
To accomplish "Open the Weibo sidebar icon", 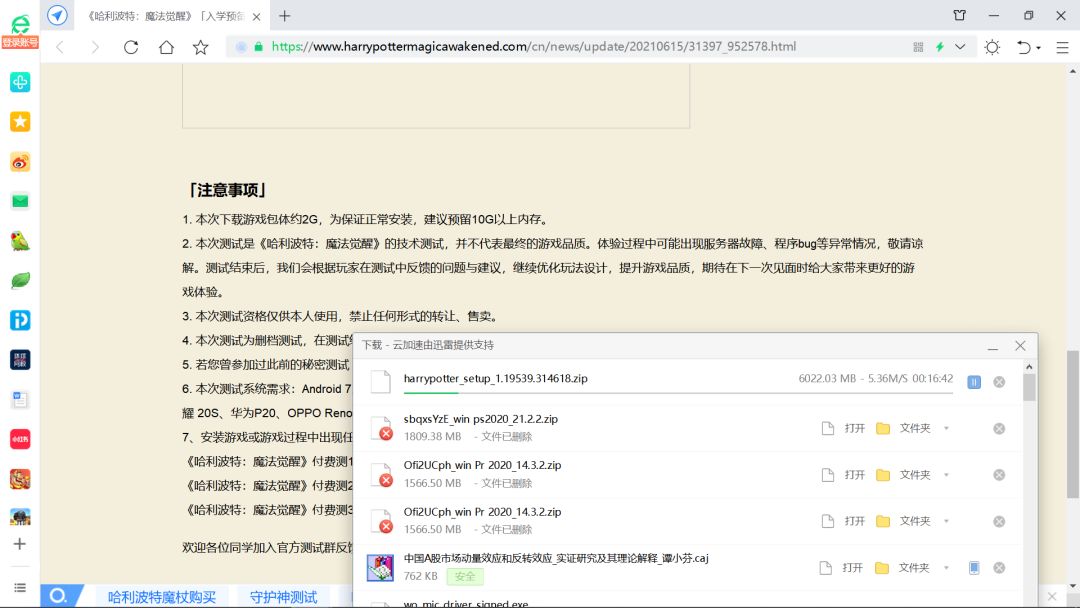I will [20, 162].
